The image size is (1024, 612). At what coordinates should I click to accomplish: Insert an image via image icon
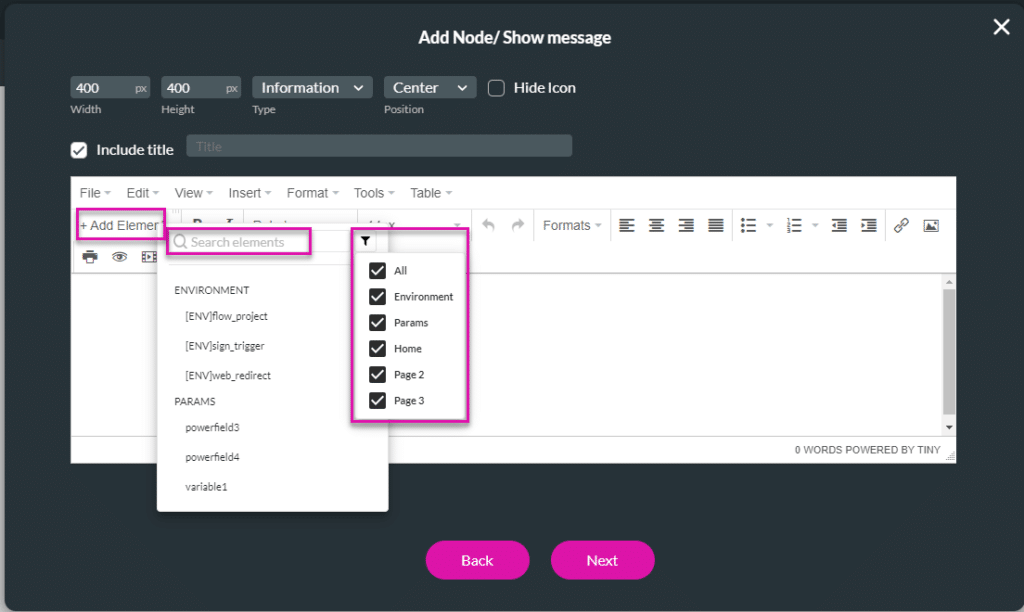[x=931, y=226]
